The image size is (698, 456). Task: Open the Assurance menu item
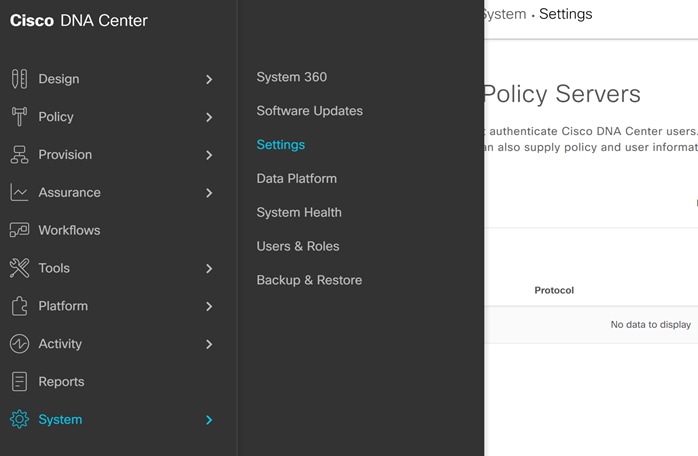pos(69,192)
